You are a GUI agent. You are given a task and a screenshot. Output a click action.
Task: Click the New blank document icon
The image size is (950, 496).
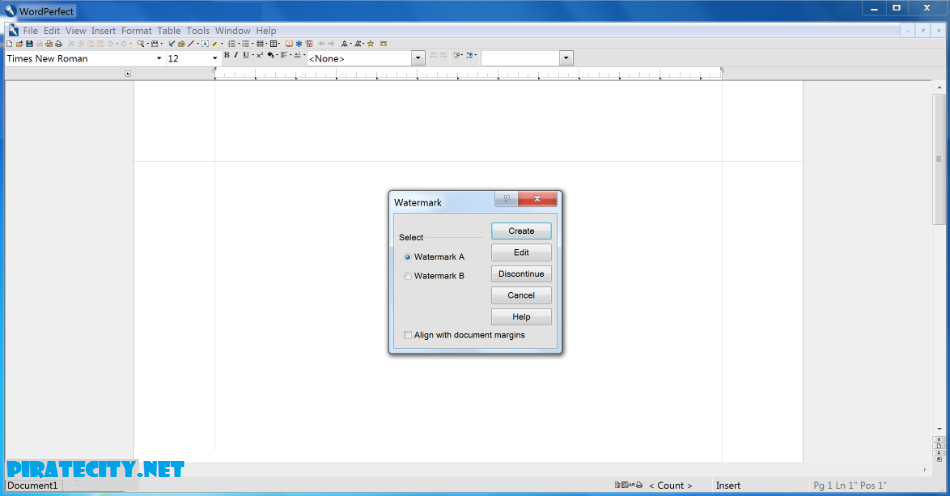(x=9, y=44)
